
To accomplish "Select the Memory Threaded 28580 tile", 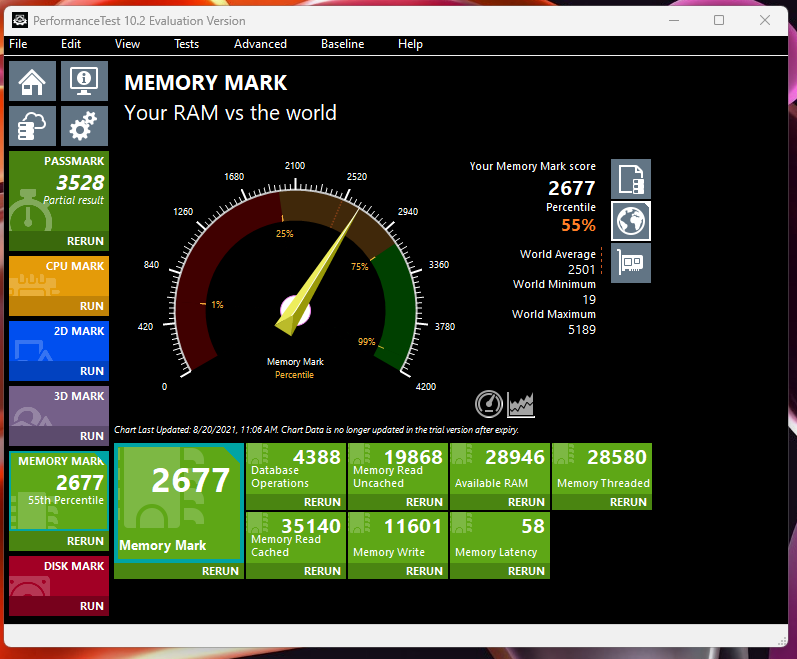I will [x=602, y=468].
